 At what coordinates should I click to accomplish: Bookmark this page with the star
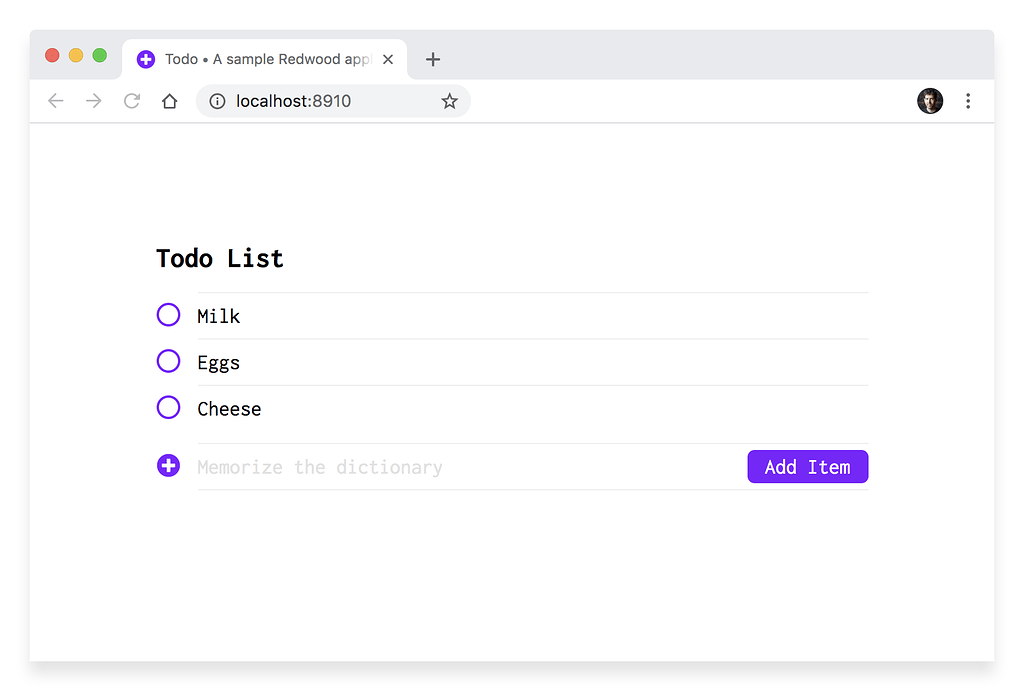[x=450, y=101]
